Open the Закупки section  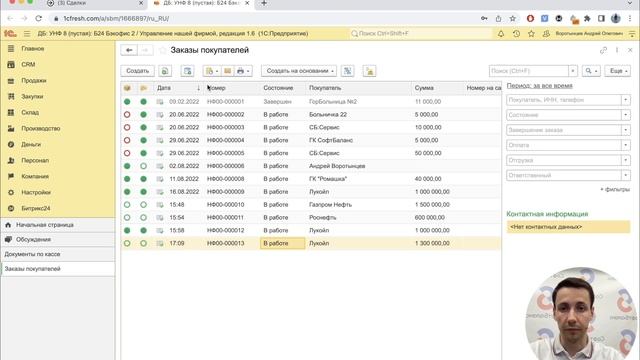32,96
